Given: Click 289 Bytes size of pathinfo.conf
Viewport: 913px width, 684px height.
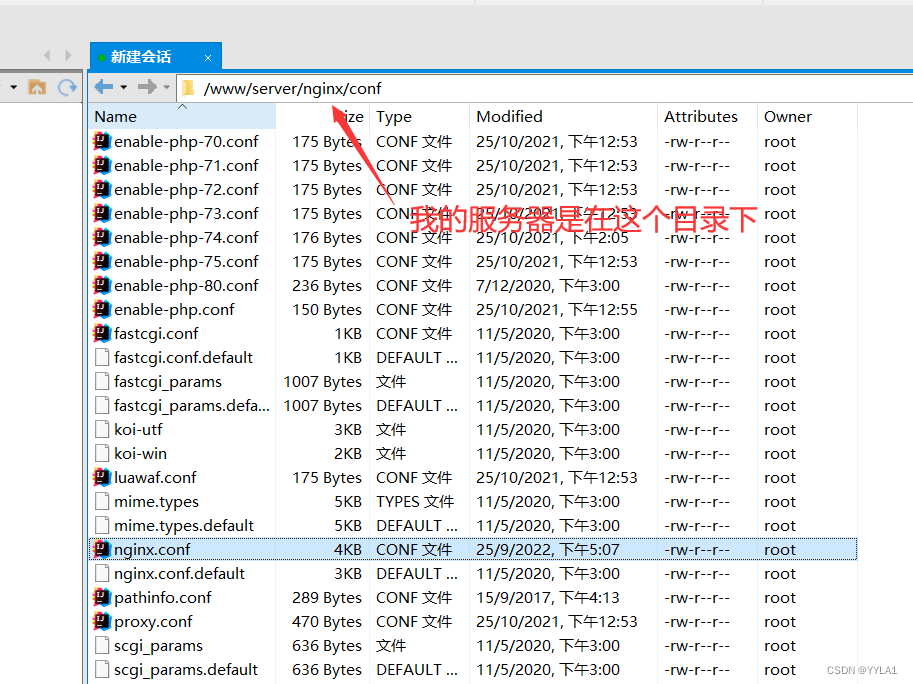Looking at the screenshot, I should coord(327,598).
